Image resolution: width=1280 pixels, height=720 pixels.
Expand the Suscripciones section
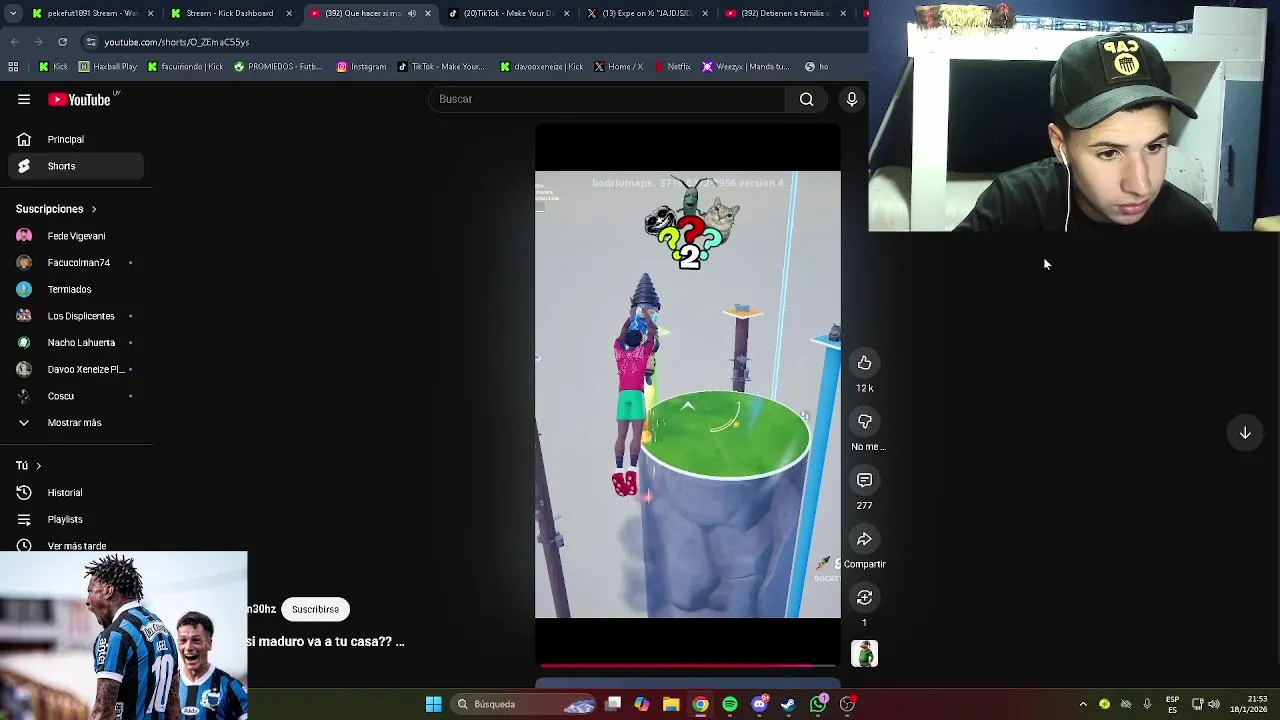pyautogui.click(x=56, y=209)
